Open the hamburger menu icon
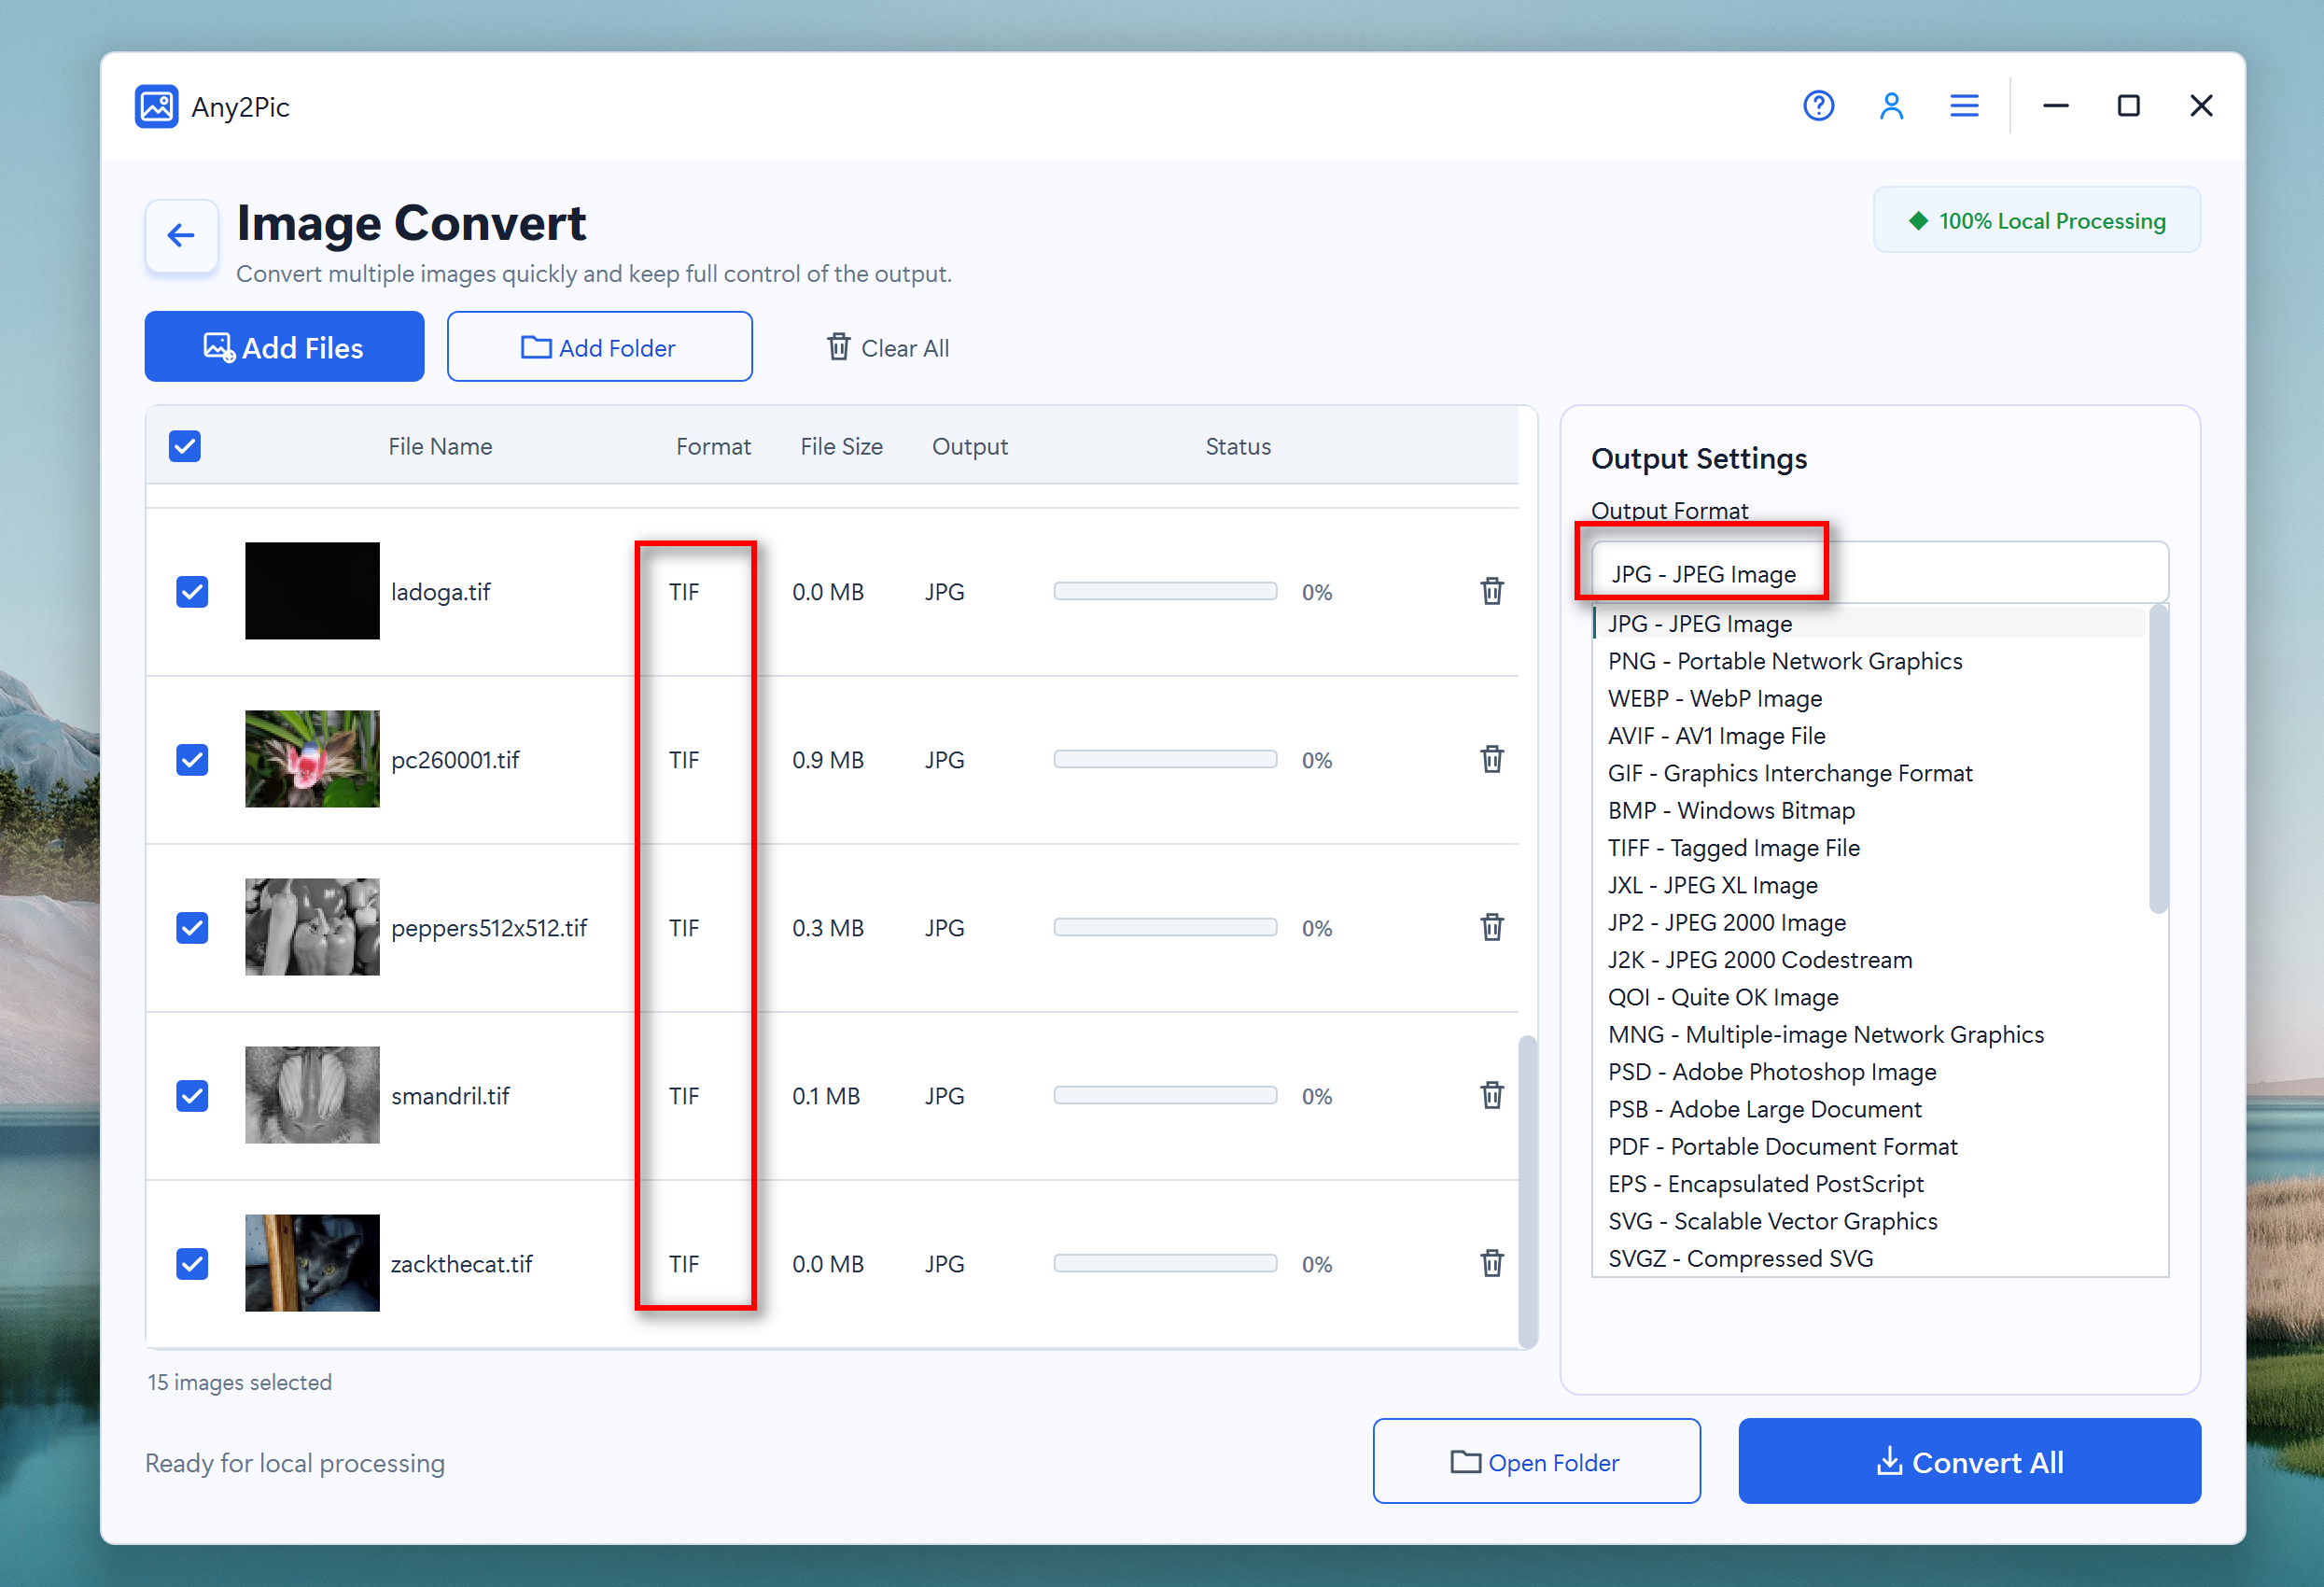The height and width of the screenshot is (1587, 2324). tap(1964, 105)
